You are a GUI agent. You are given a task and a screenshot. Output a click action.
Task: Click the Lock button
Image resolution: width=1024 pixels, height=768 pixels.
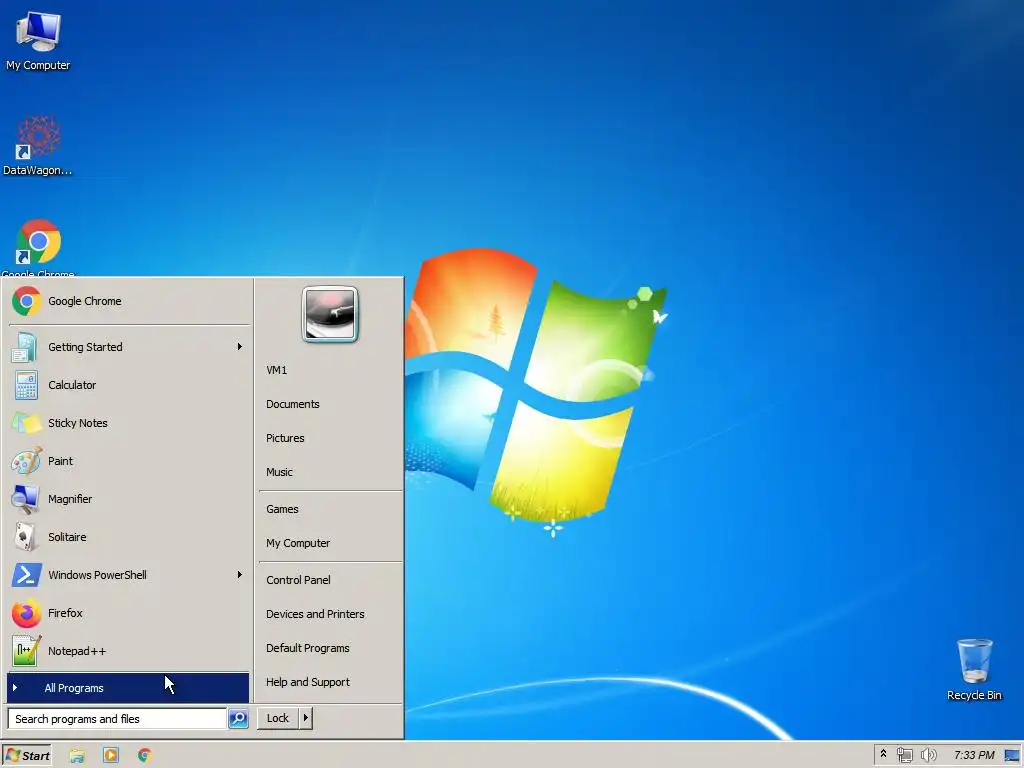click(278, 718)
